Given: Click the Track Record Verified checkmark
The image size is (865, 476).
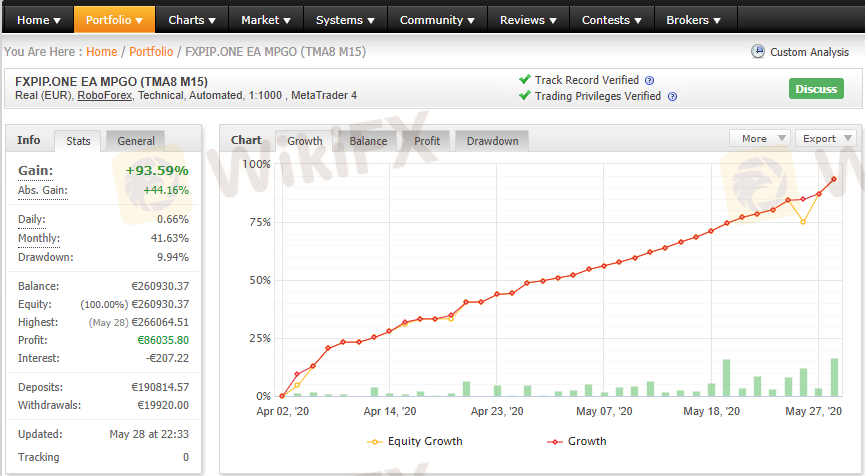Looking at the screenshot, I should 524,80.
